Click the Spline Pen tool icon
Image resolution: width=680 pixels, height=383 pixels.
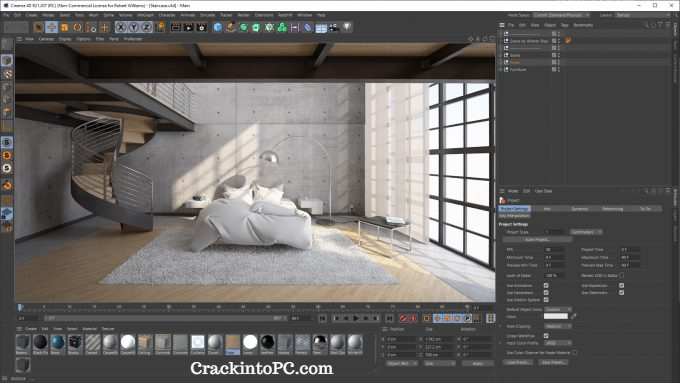tap(231, 27)
